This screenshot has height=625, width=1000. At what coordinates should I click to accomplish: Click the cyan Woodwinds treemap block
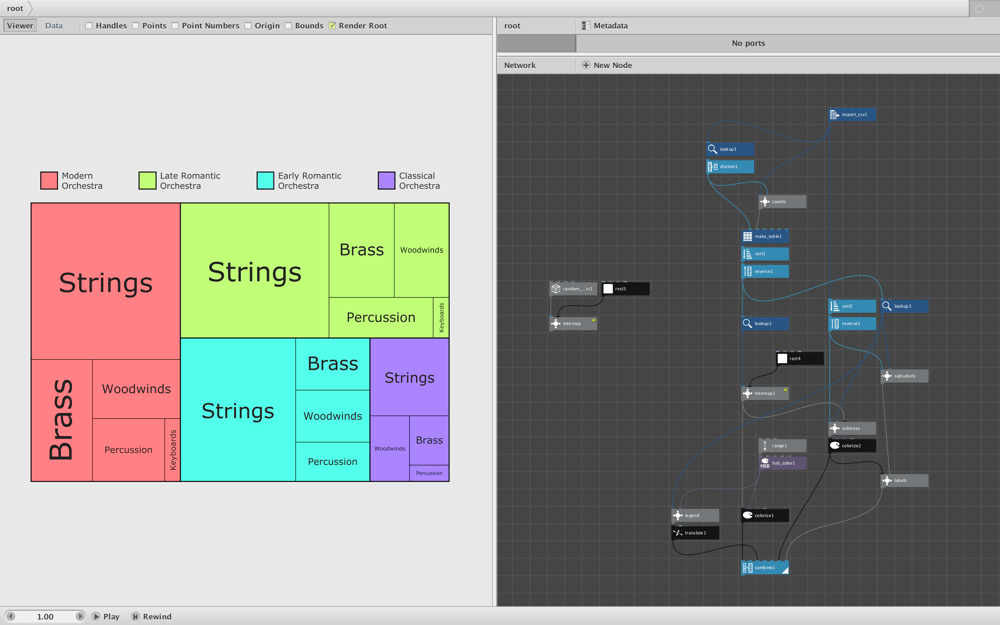tap(332, 416)
